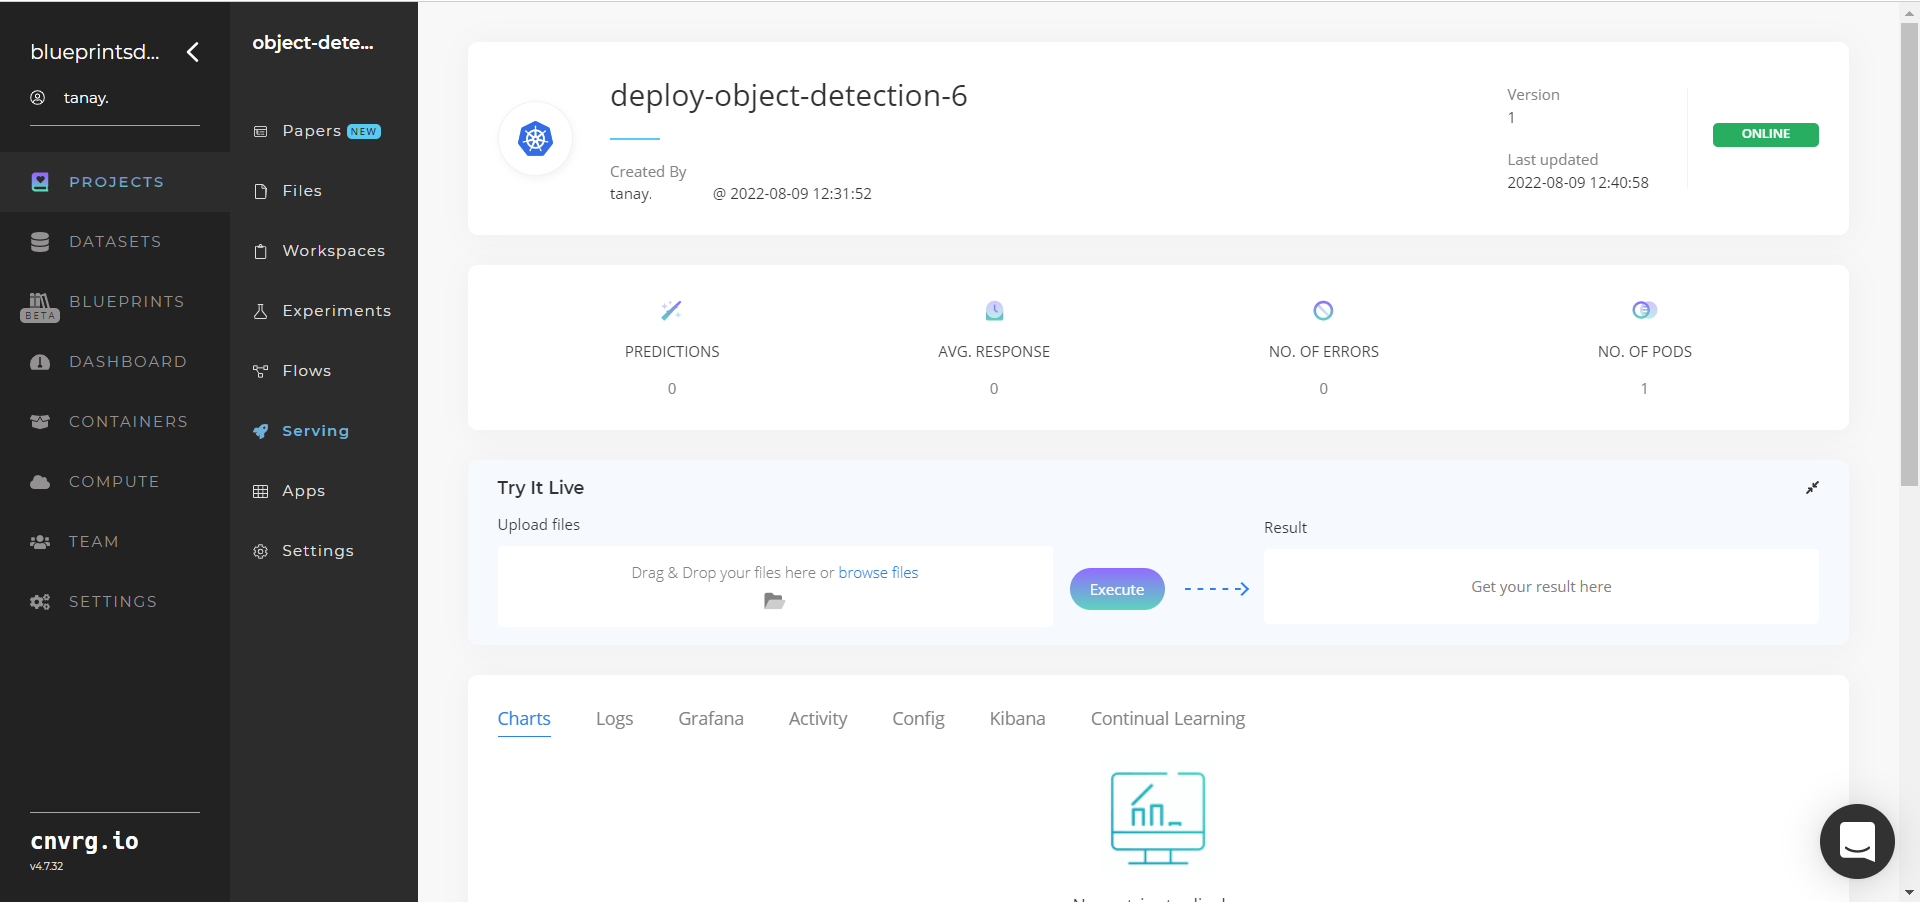Click the No. of Errors circle icon
The width and height of the screenshot is (1920, 902).
[x=1323, y=310]
